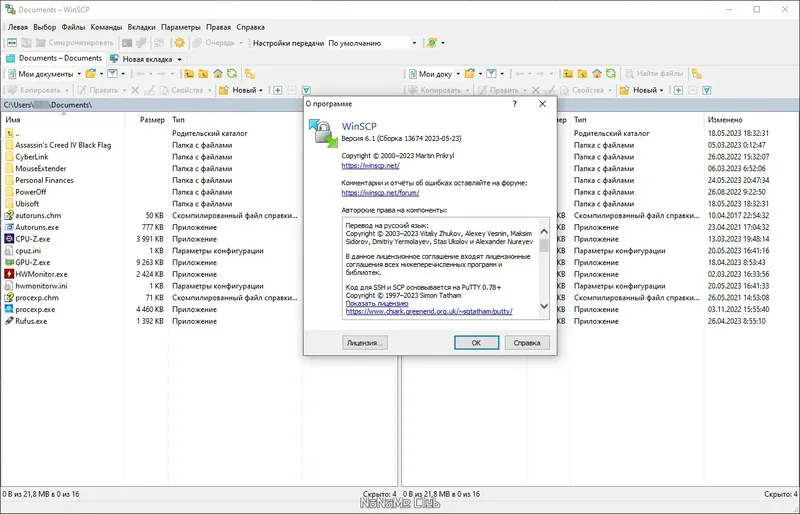This screenshot has width=800, height=514.
Task: Click the scroll-up arrow in the credits box
Action: (544, 231)
